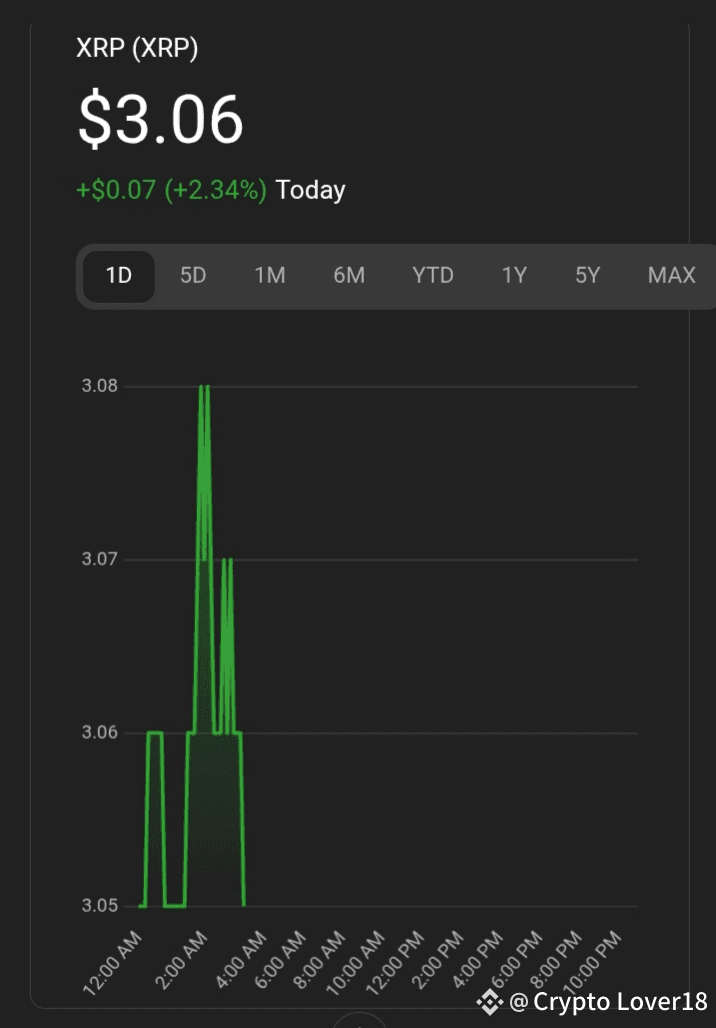Click the 10:00 PM x-axis label

594,962
